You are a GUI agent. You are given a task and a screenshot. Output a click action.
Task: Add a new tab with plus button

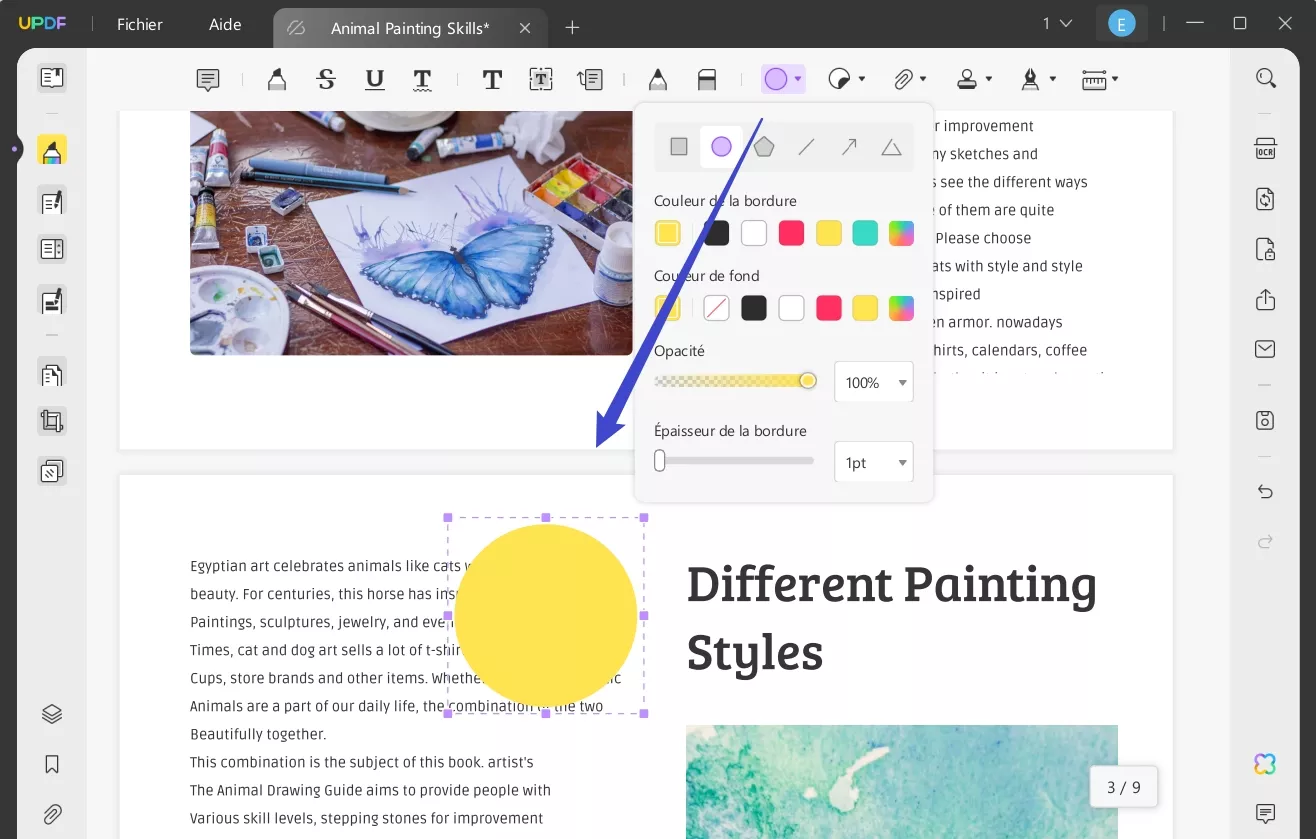click(572, 28)
